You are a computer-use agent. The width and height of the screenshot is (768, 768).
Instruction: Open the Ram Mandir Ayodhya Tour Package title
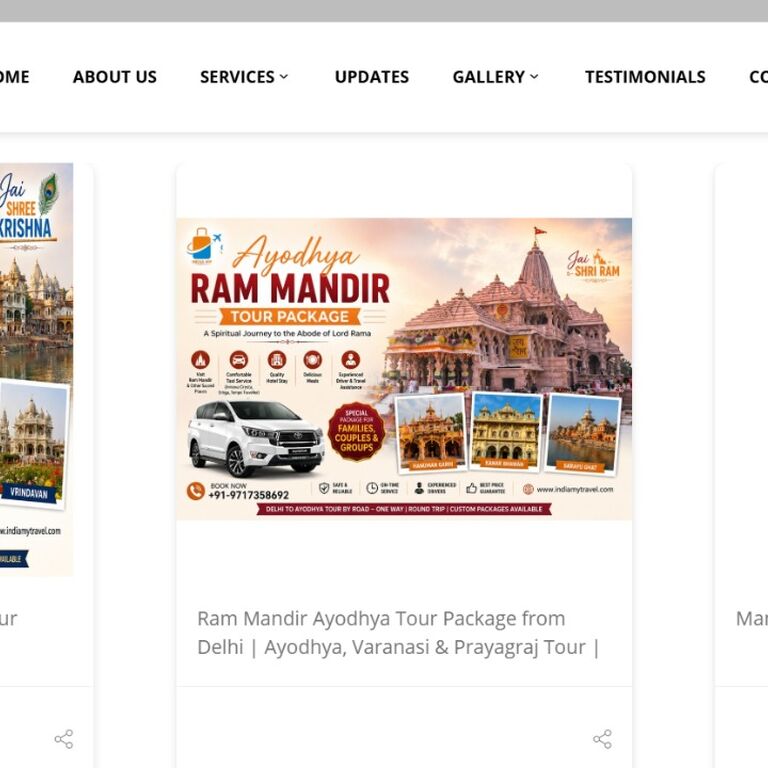click(398, 633)
